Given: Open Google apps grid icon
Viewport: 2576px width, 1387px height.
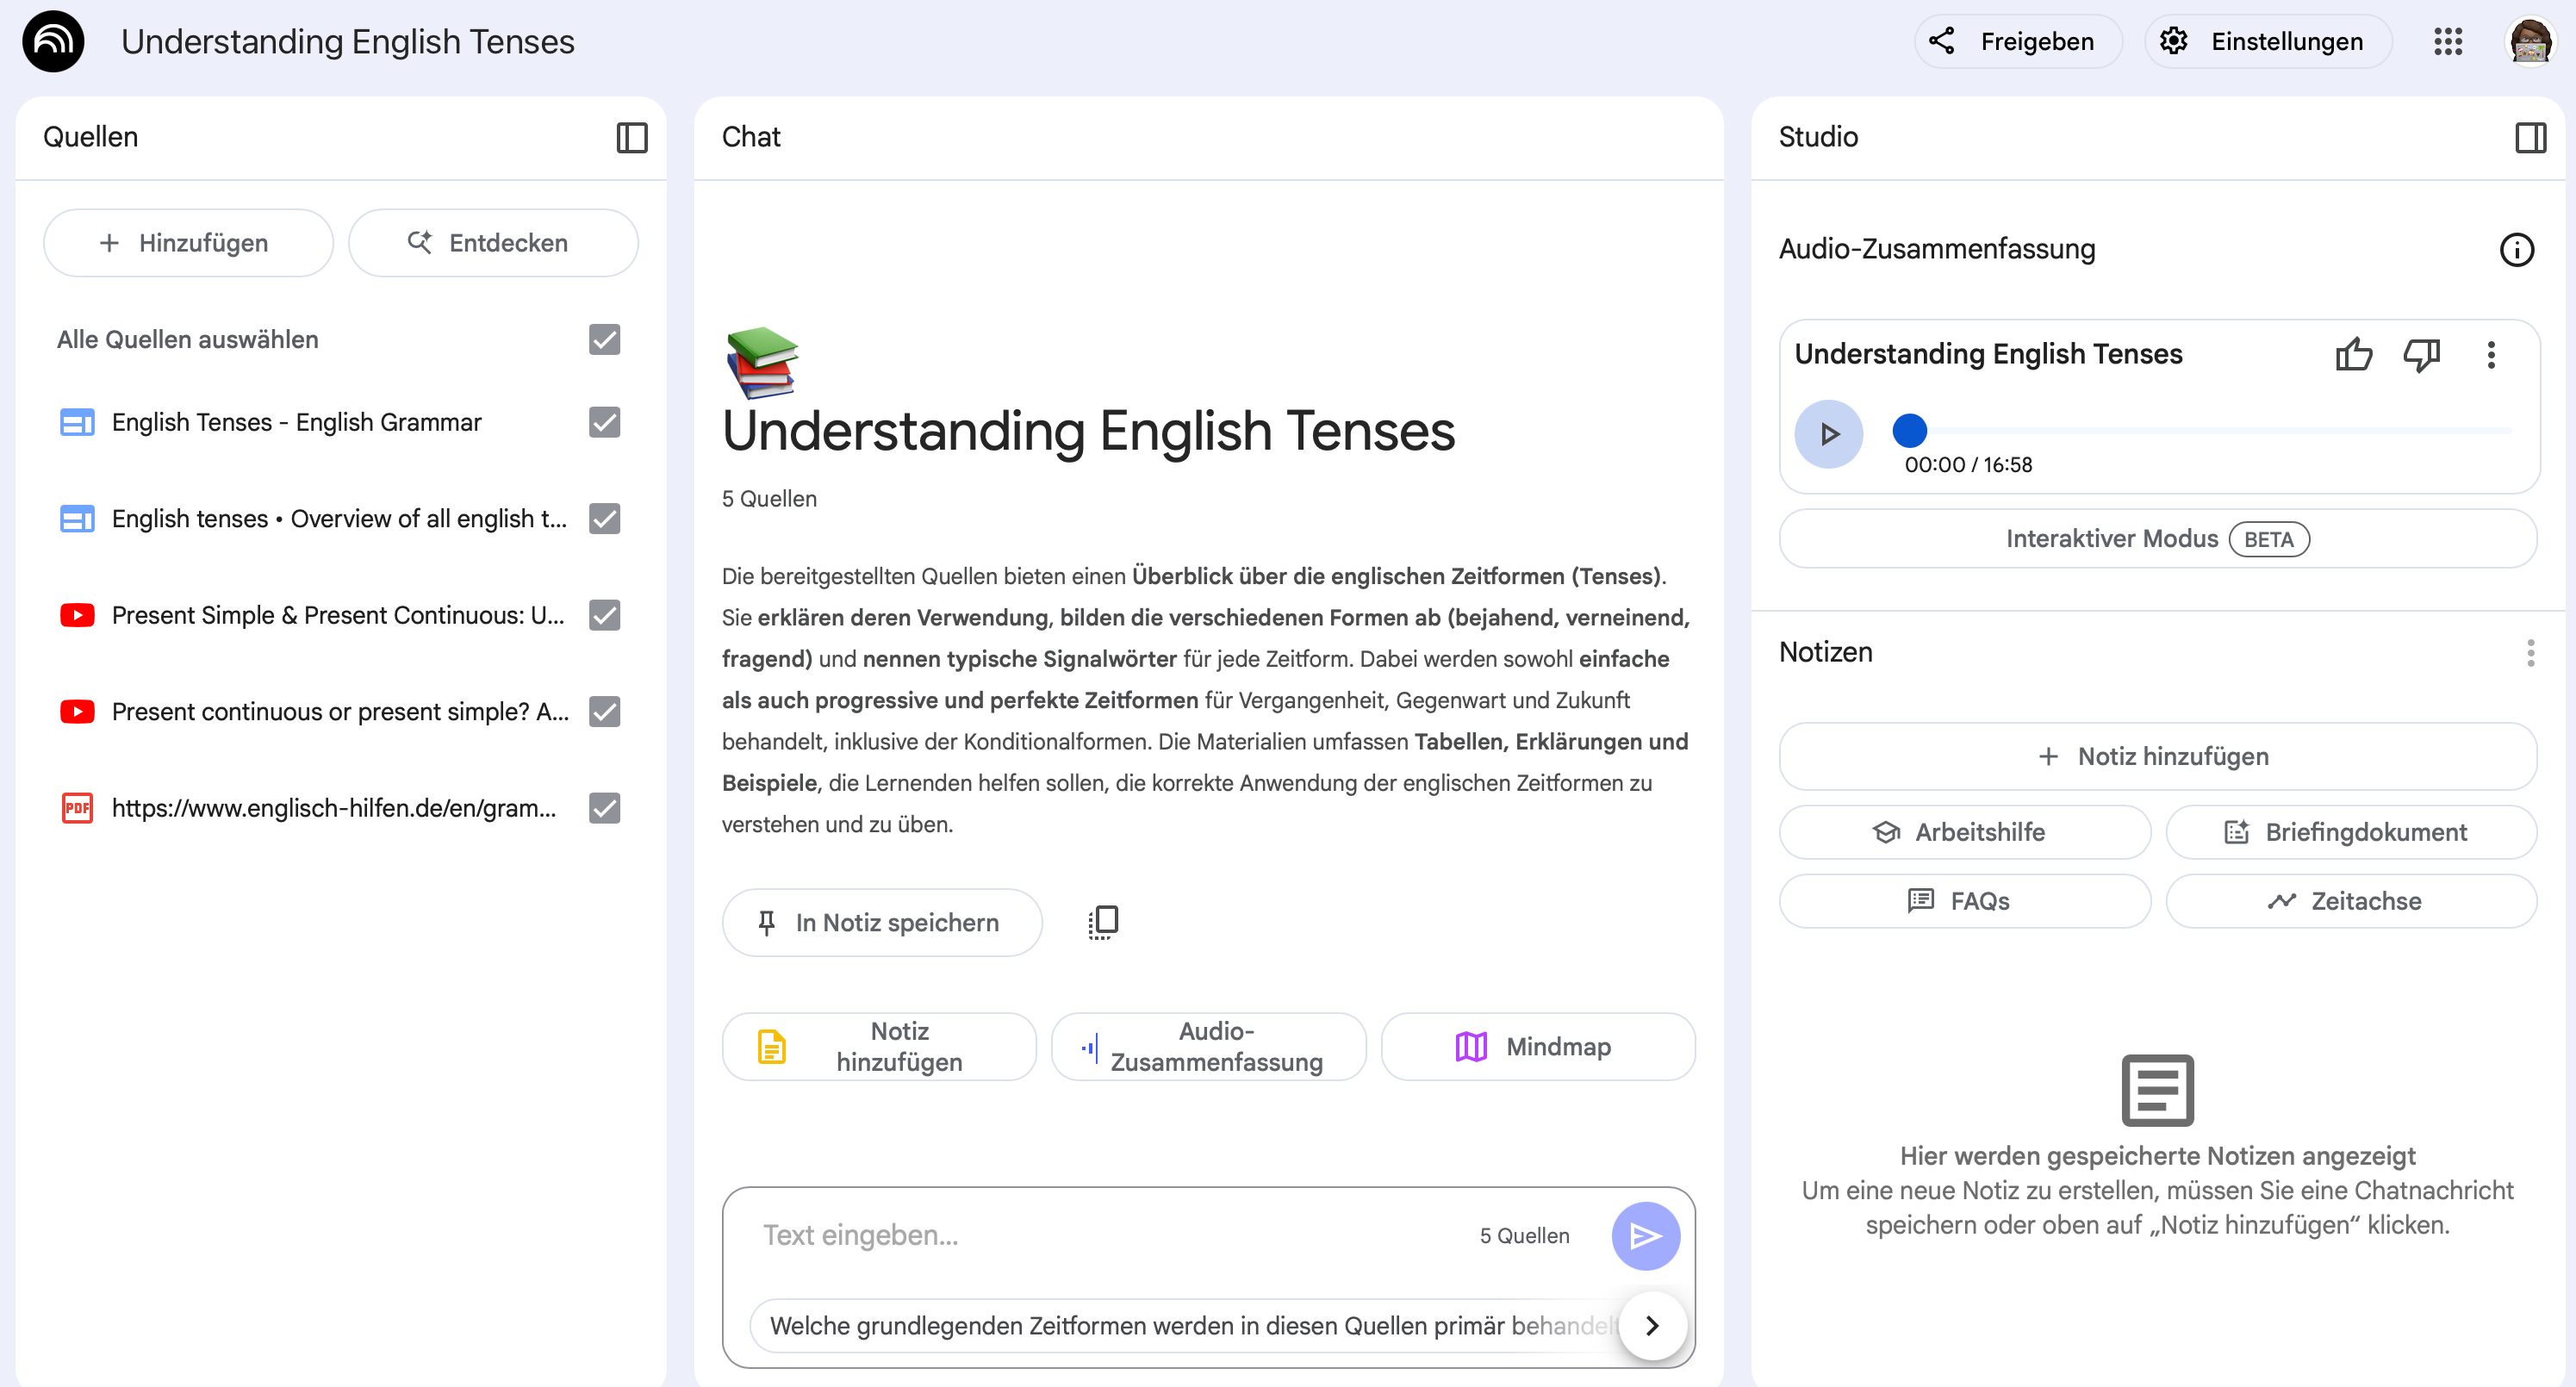Looking at the screenshot, I should pyautogui.click(x=2447, y=41).
